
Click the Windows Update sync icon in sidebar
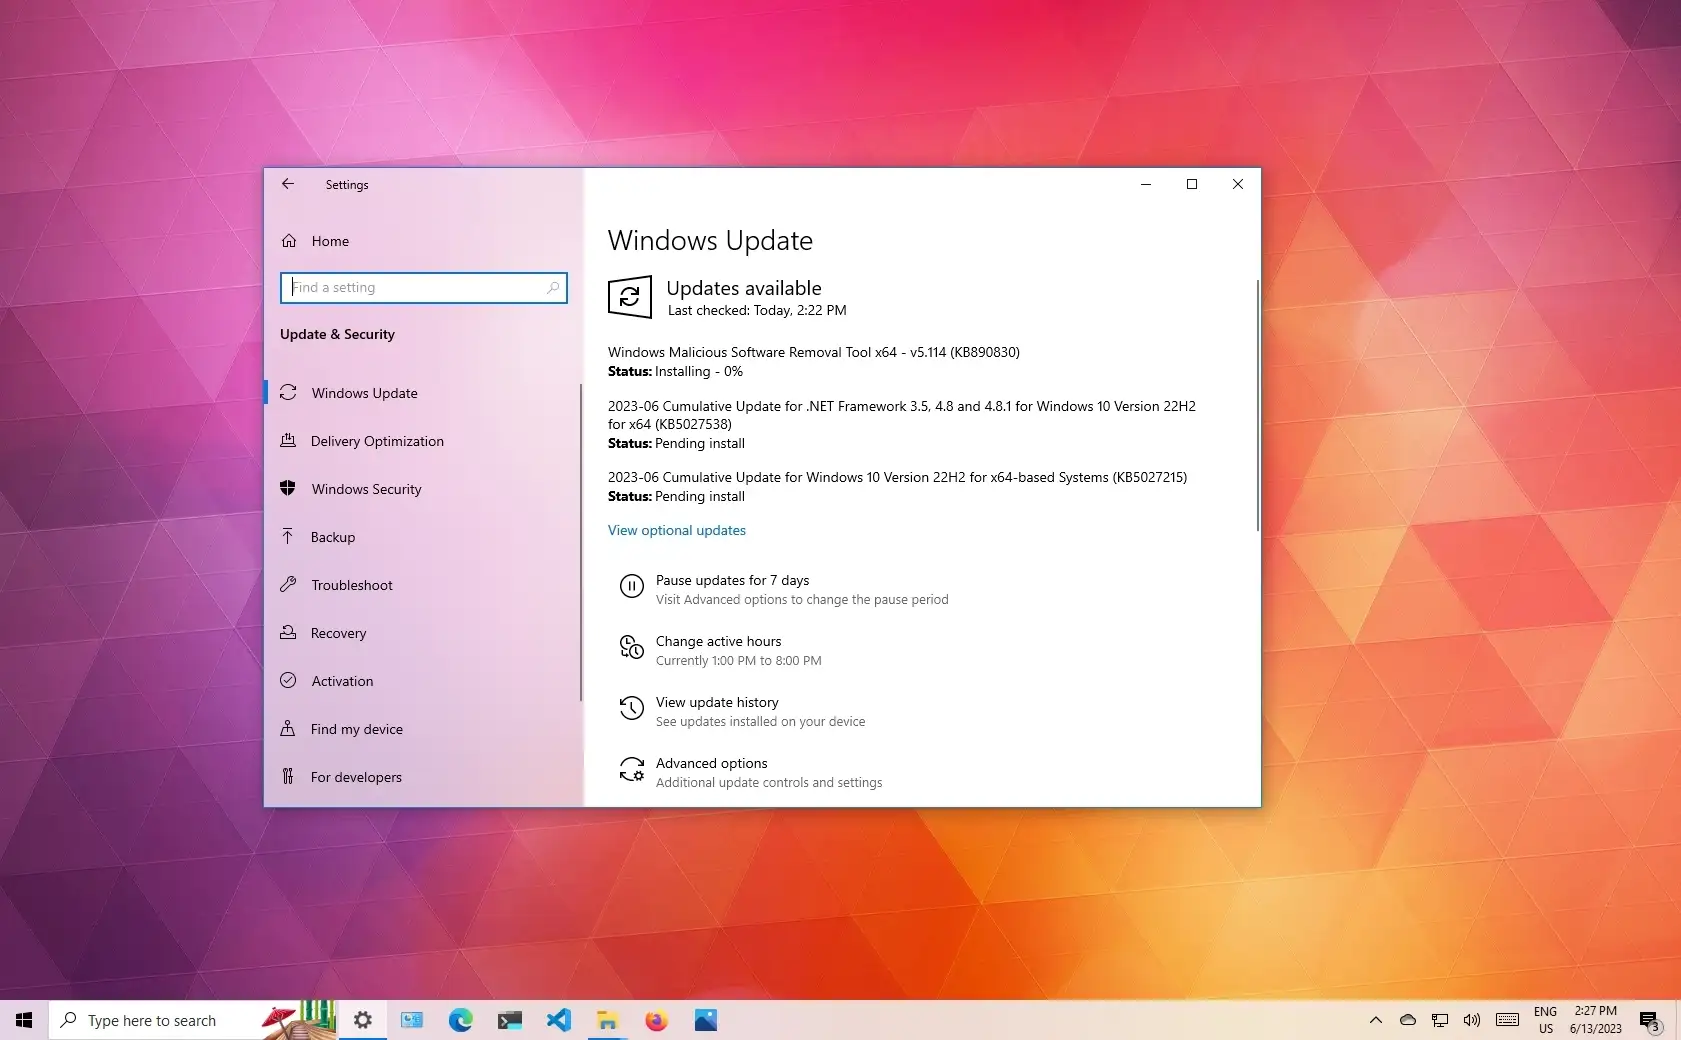point(288,393)
